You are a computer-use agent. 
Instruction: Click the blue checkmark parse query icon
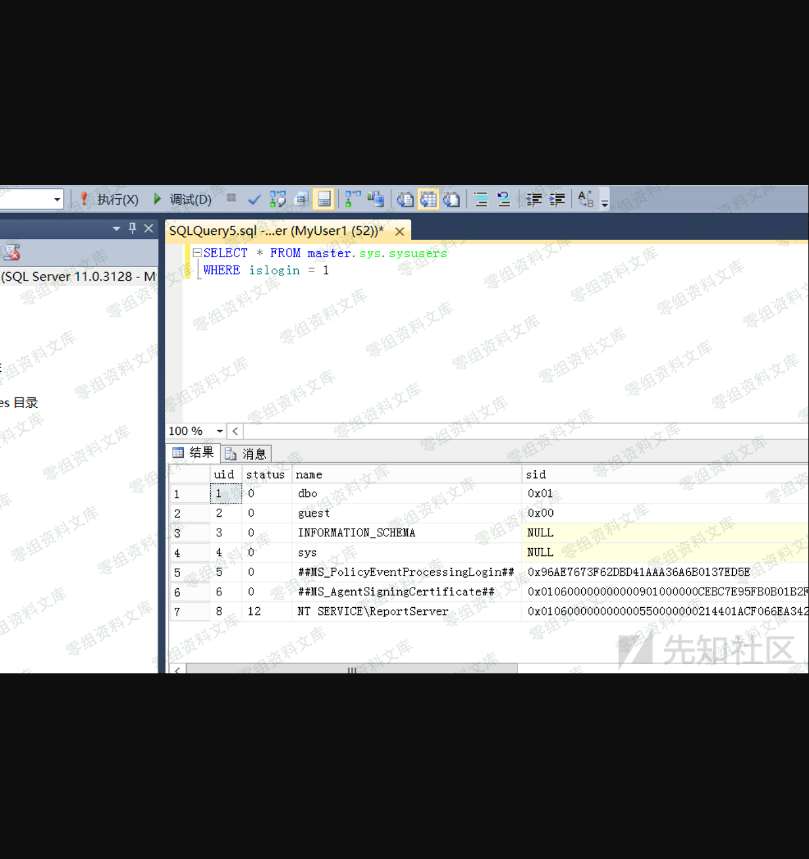(x=255, y=200)
